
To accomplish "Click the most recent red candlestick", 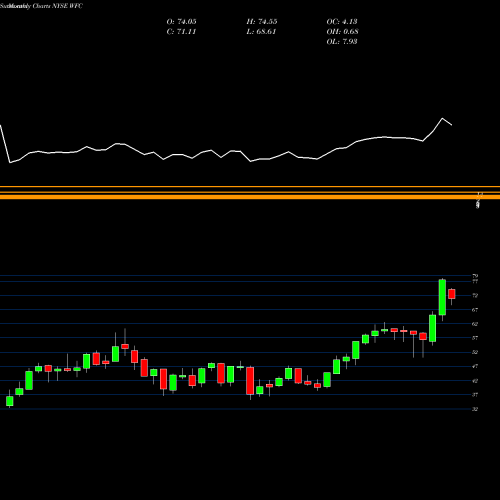I will 452,294.
